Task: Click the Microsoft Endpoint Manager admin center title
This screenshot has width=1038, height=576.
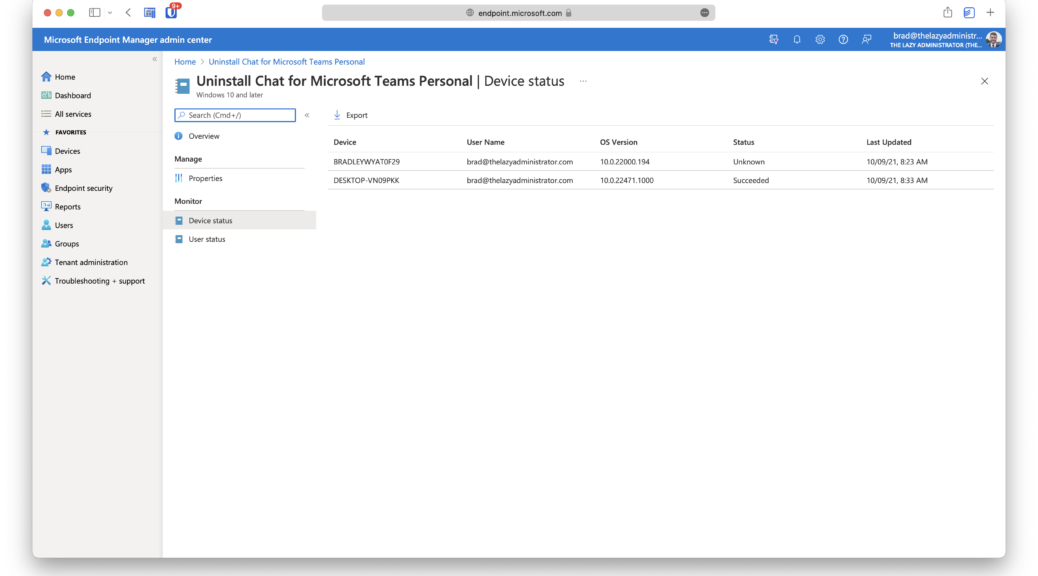Action: coord(128,40)
